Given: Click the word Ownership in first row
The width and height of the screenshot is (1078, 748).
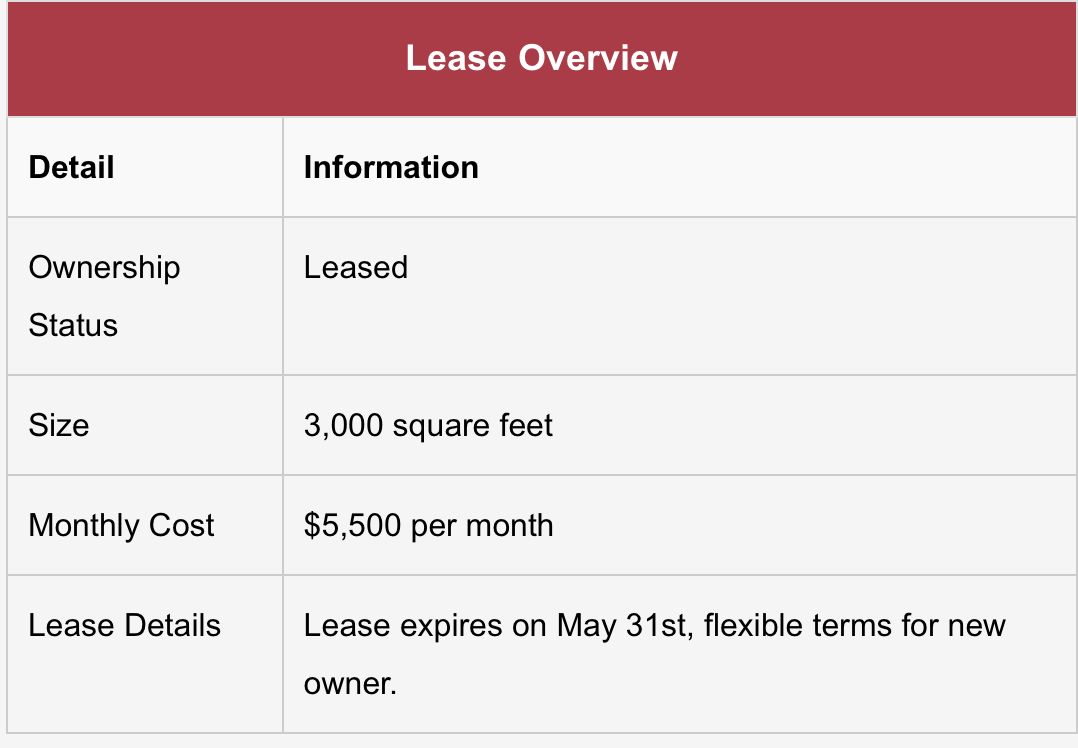Looking at the screenshot, I should pos(104,268).
